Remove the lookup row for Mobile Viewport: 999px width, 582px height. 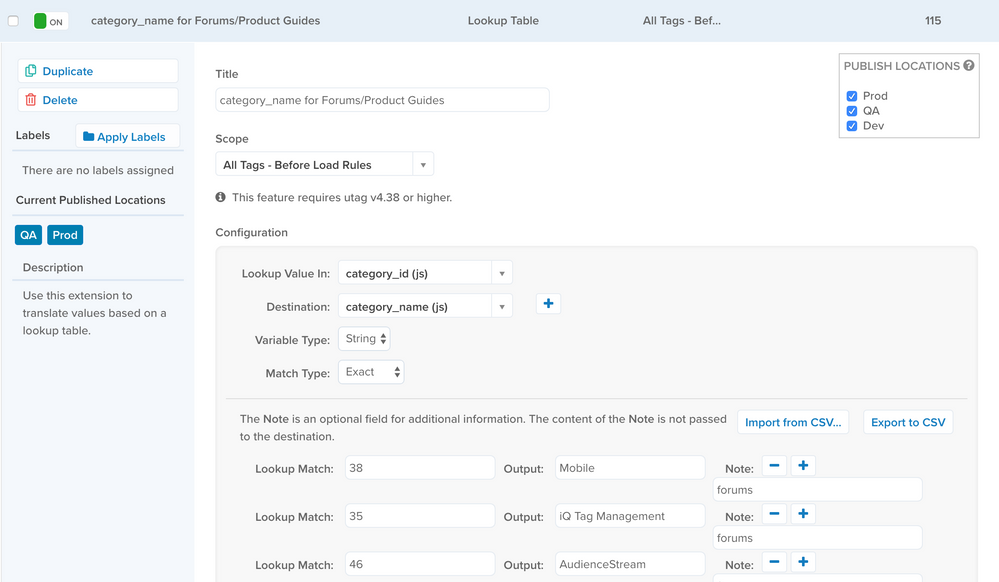pos(774,466)
